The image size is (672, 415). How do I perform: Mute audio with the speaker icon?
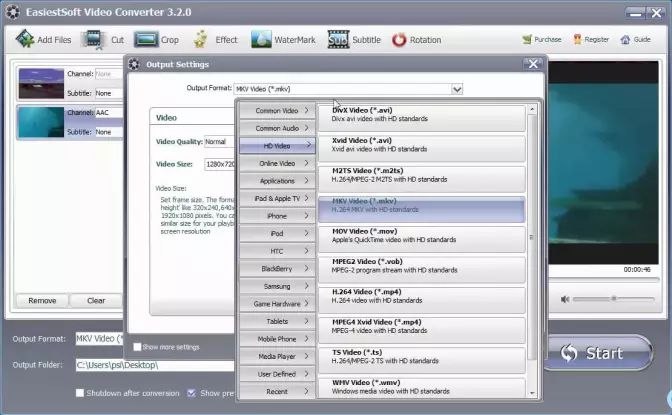(x=565, y=299)
